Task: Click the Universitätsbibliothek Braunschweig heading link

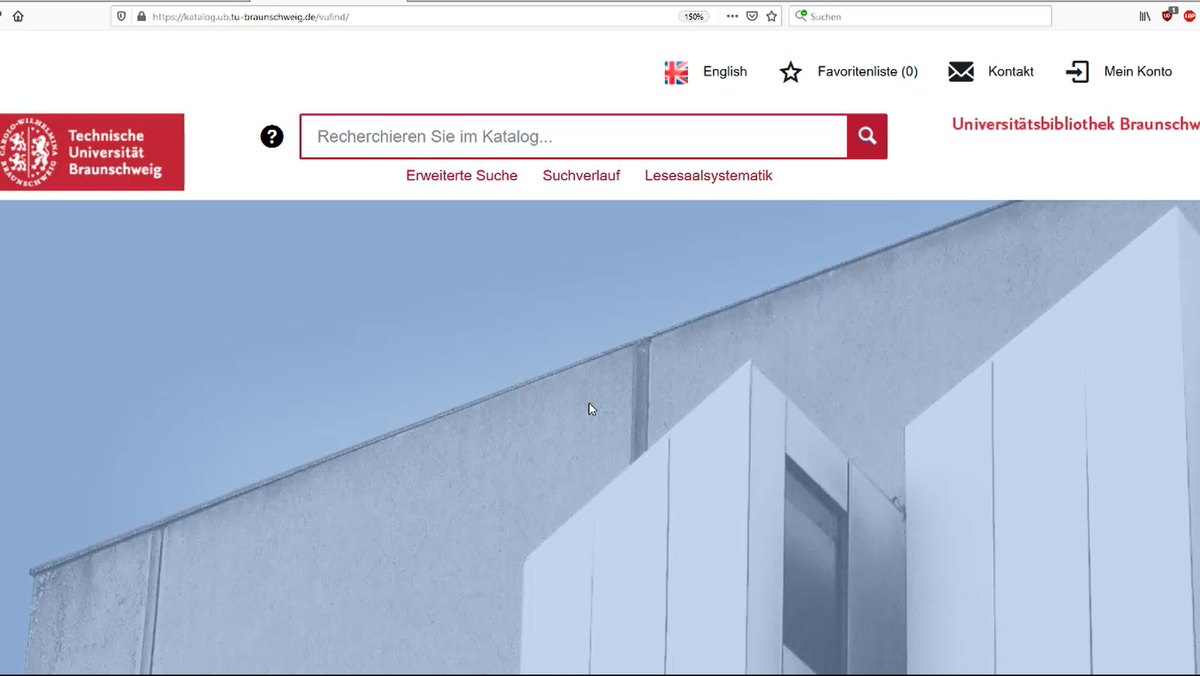Action: click(x=1075, y=125)
